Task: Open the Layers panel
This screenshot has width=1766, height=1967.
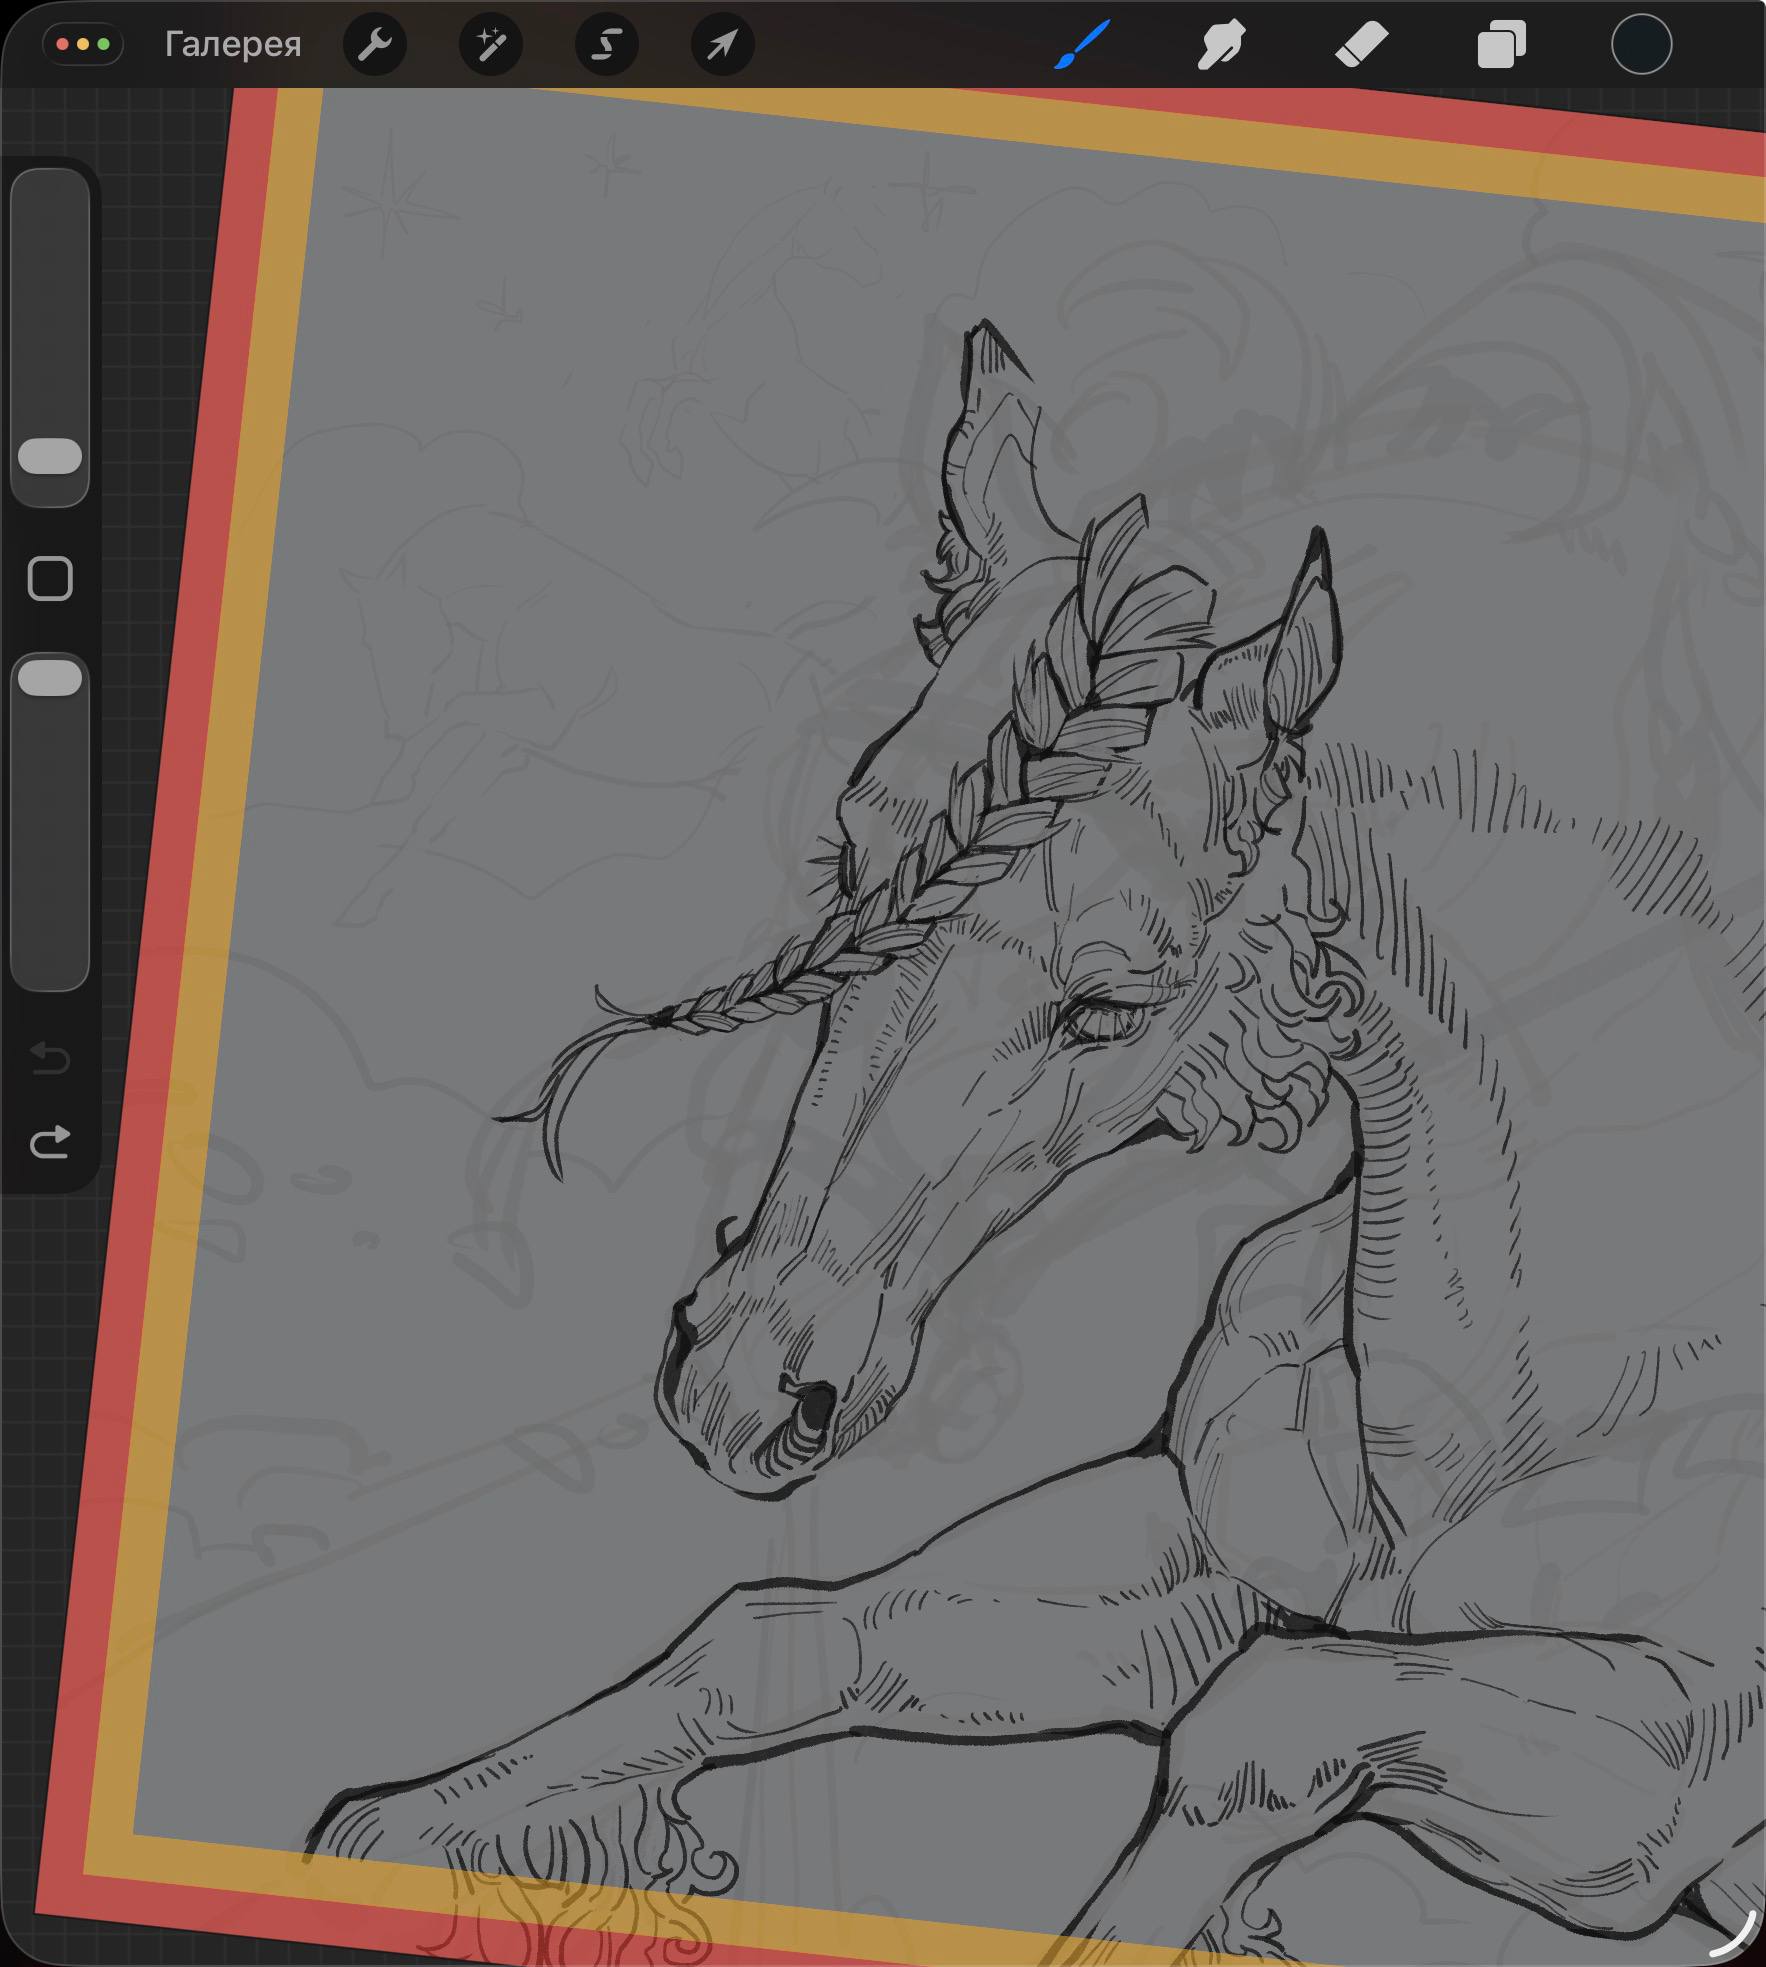Action: point(1501,45)
